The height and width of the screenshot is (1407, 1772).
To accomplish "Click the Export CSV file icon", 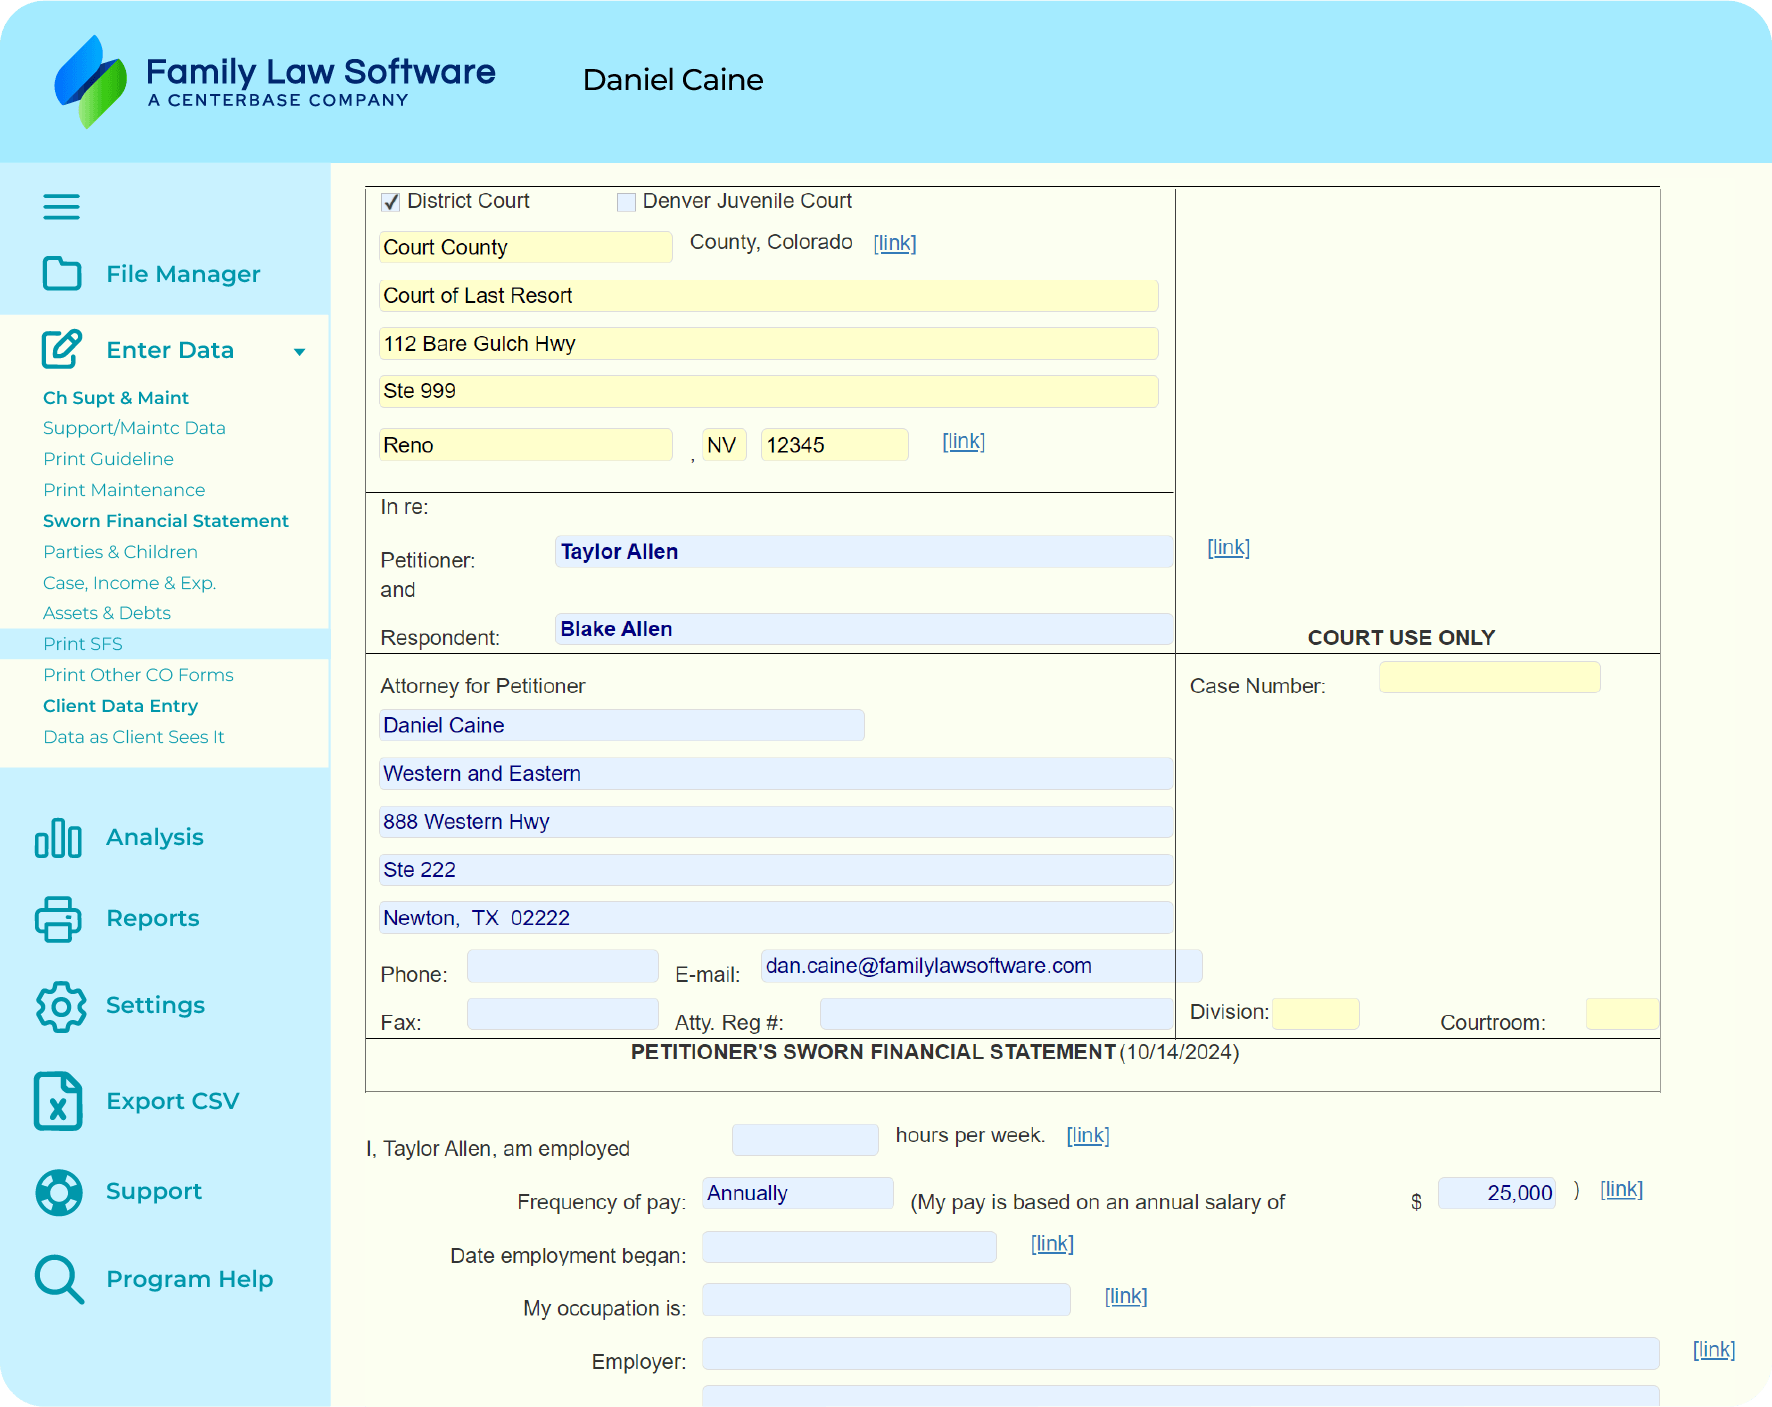I will (x=58, y=1101).
